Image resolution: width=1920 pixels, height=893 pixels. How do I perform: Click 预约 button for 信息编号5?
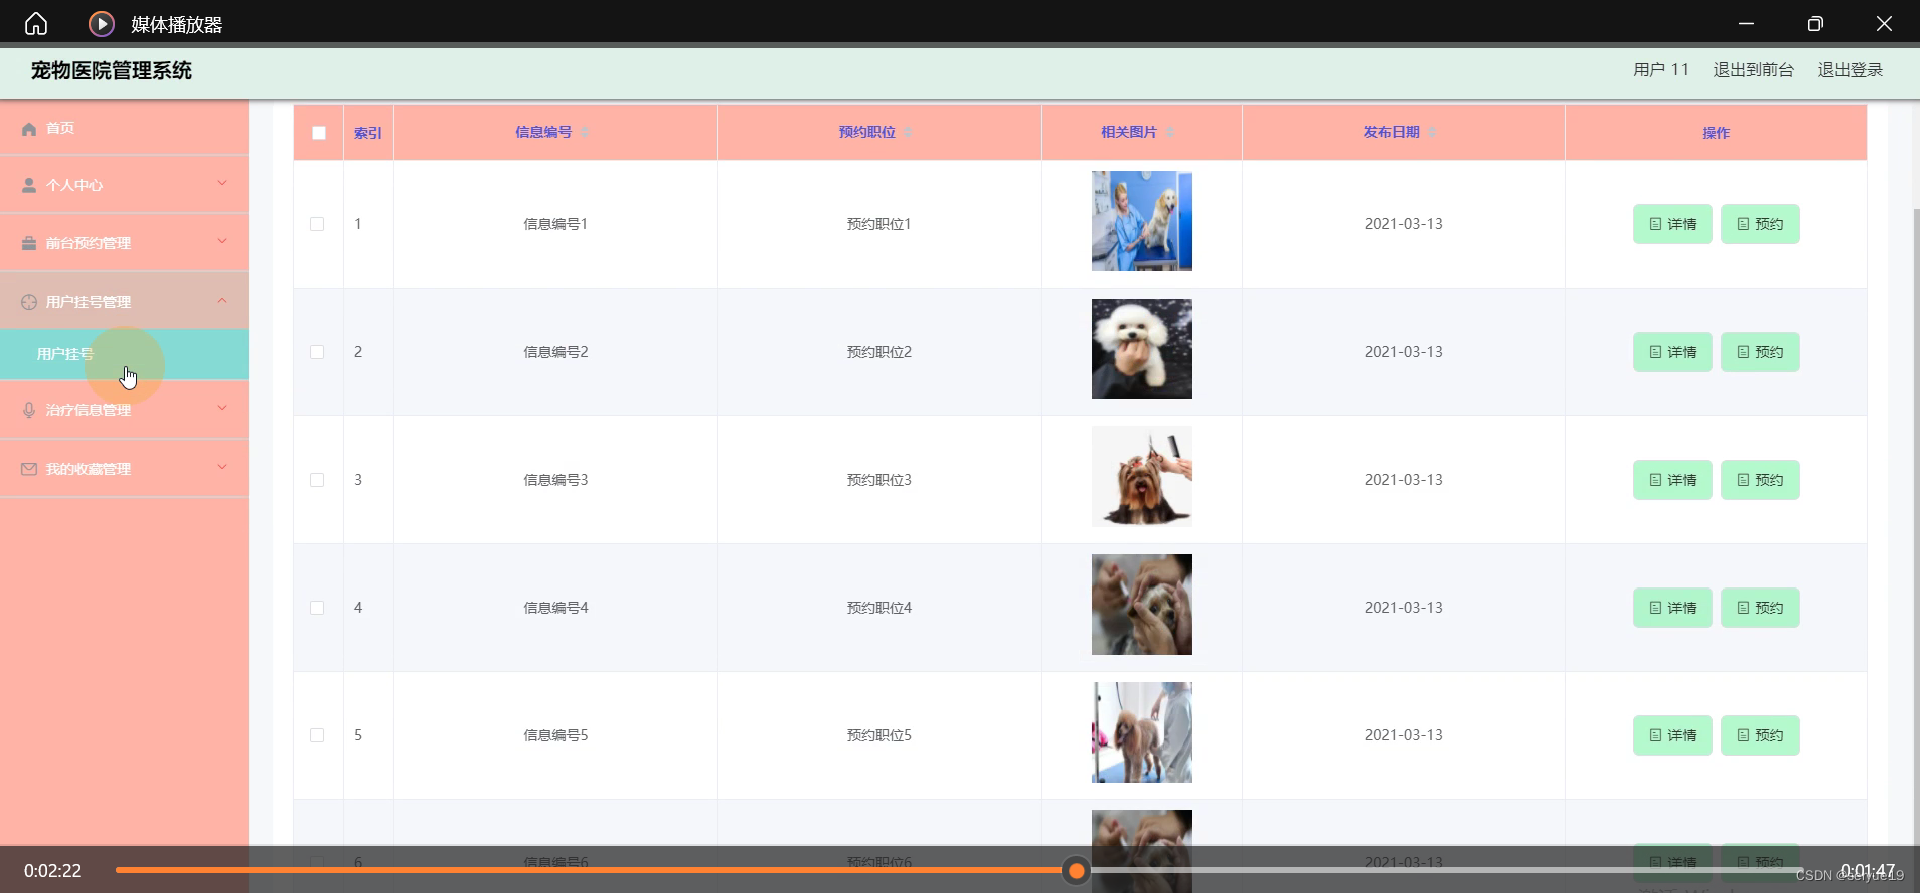point(1760,735)
